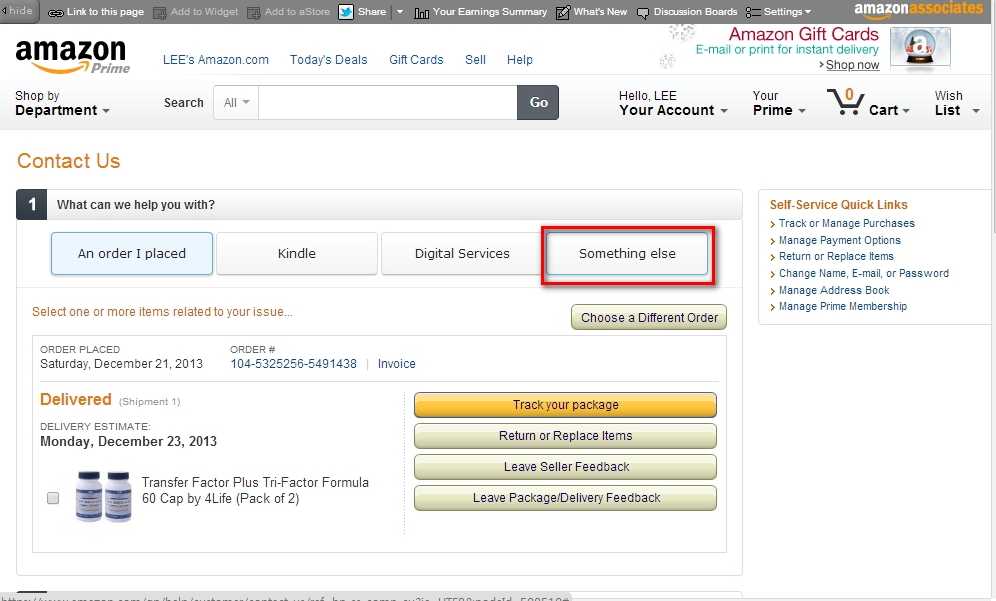The image size is (996, 601).
Task: Open Manage Payment Options quick link
Action: click(839, 240)
